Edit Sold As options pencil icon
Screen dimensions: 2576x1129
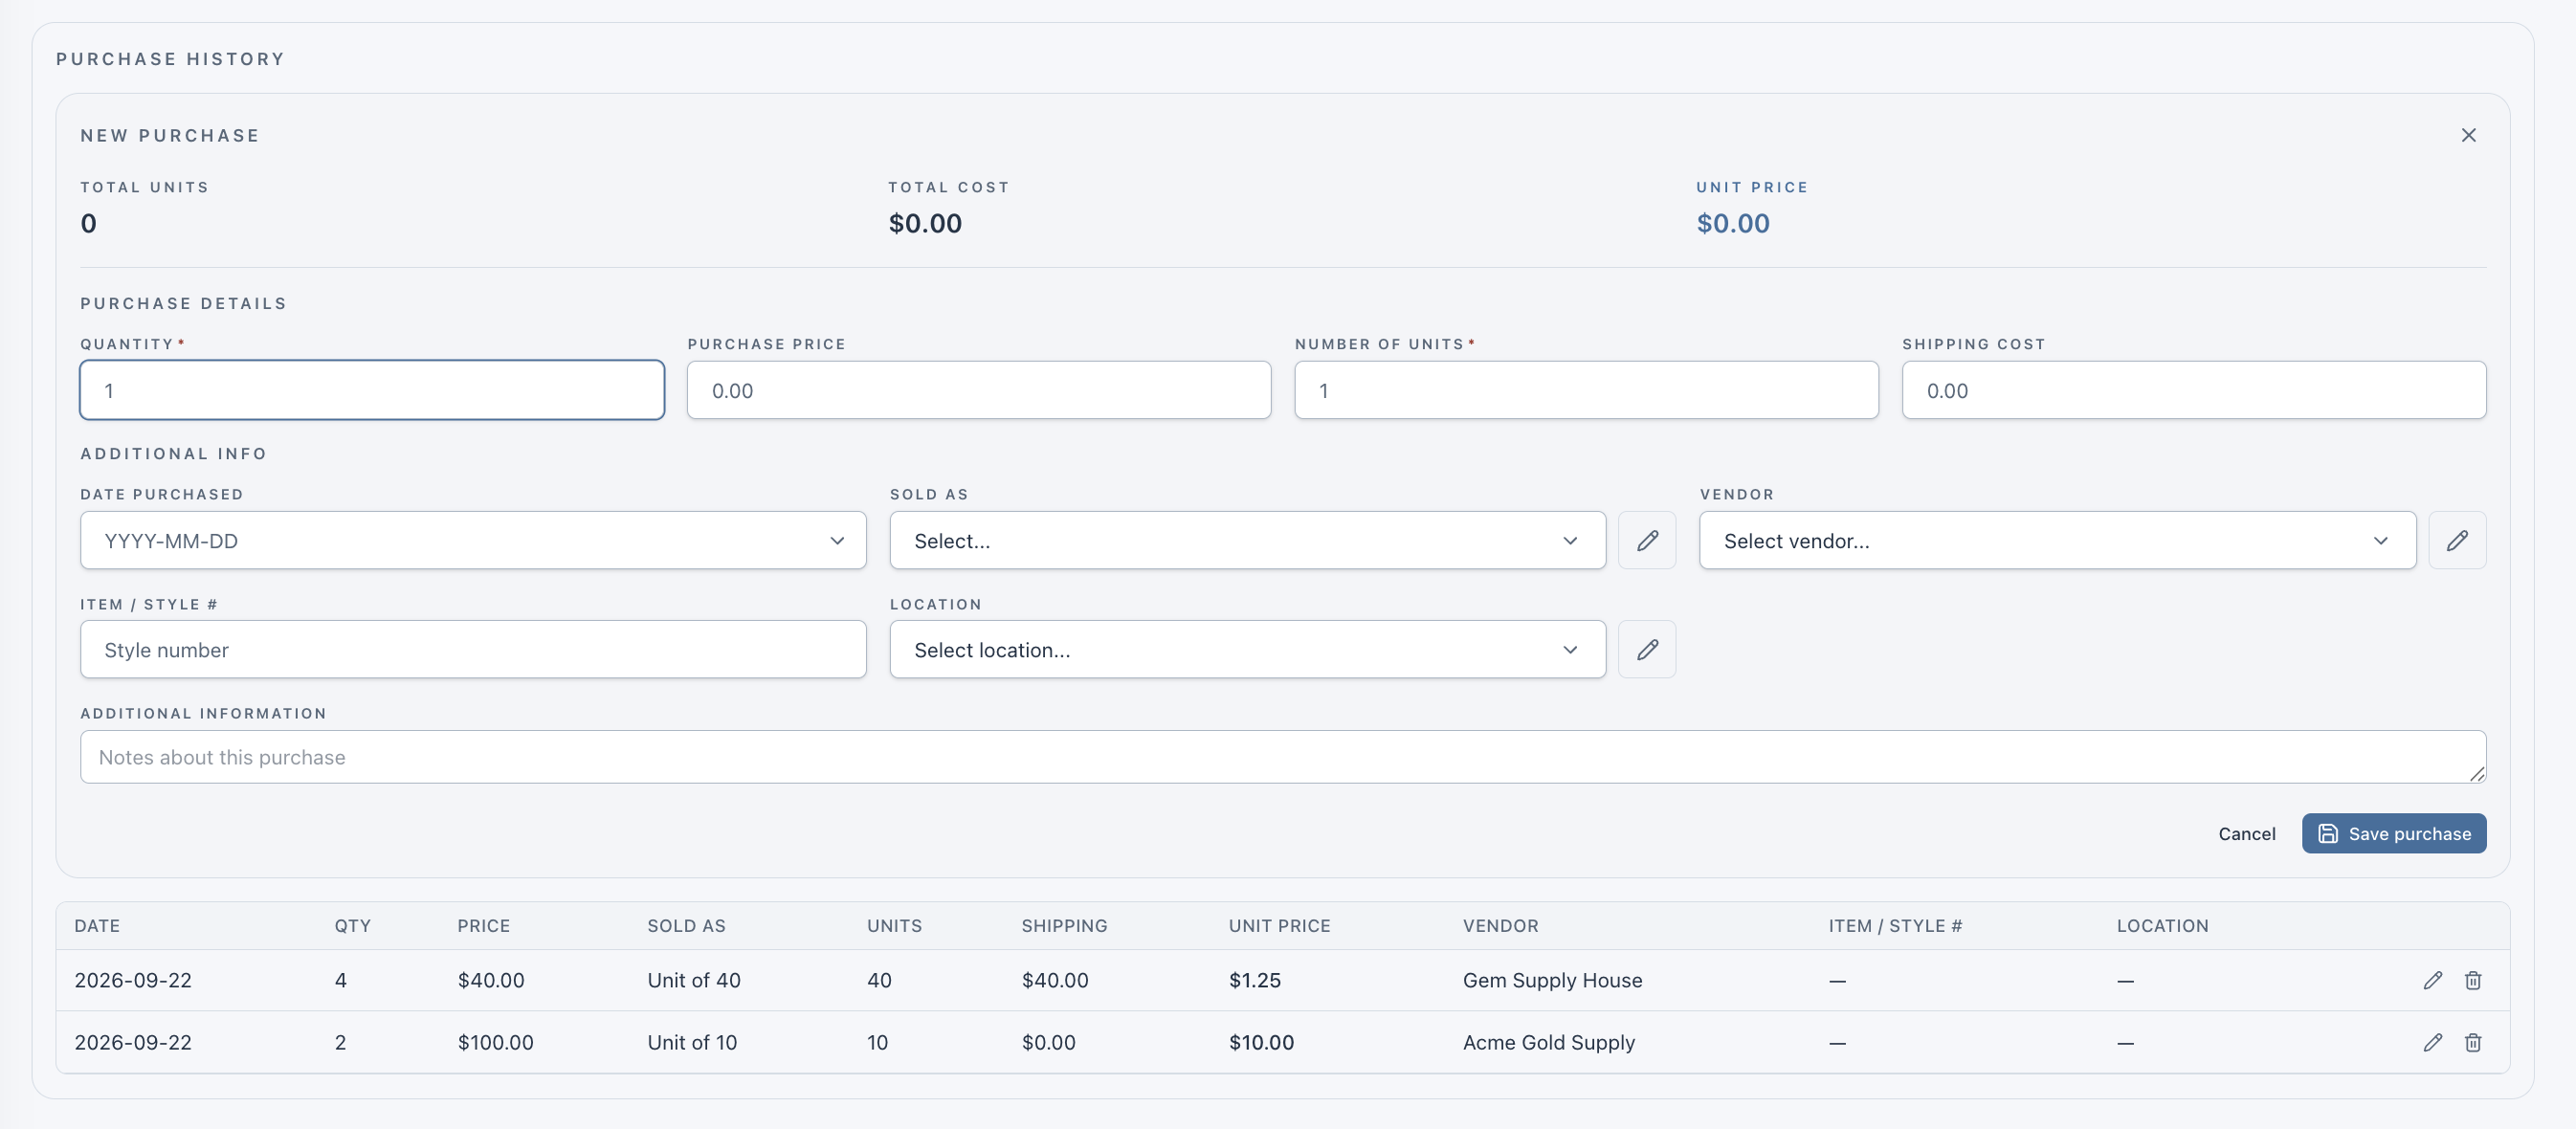pos(1647,541)
